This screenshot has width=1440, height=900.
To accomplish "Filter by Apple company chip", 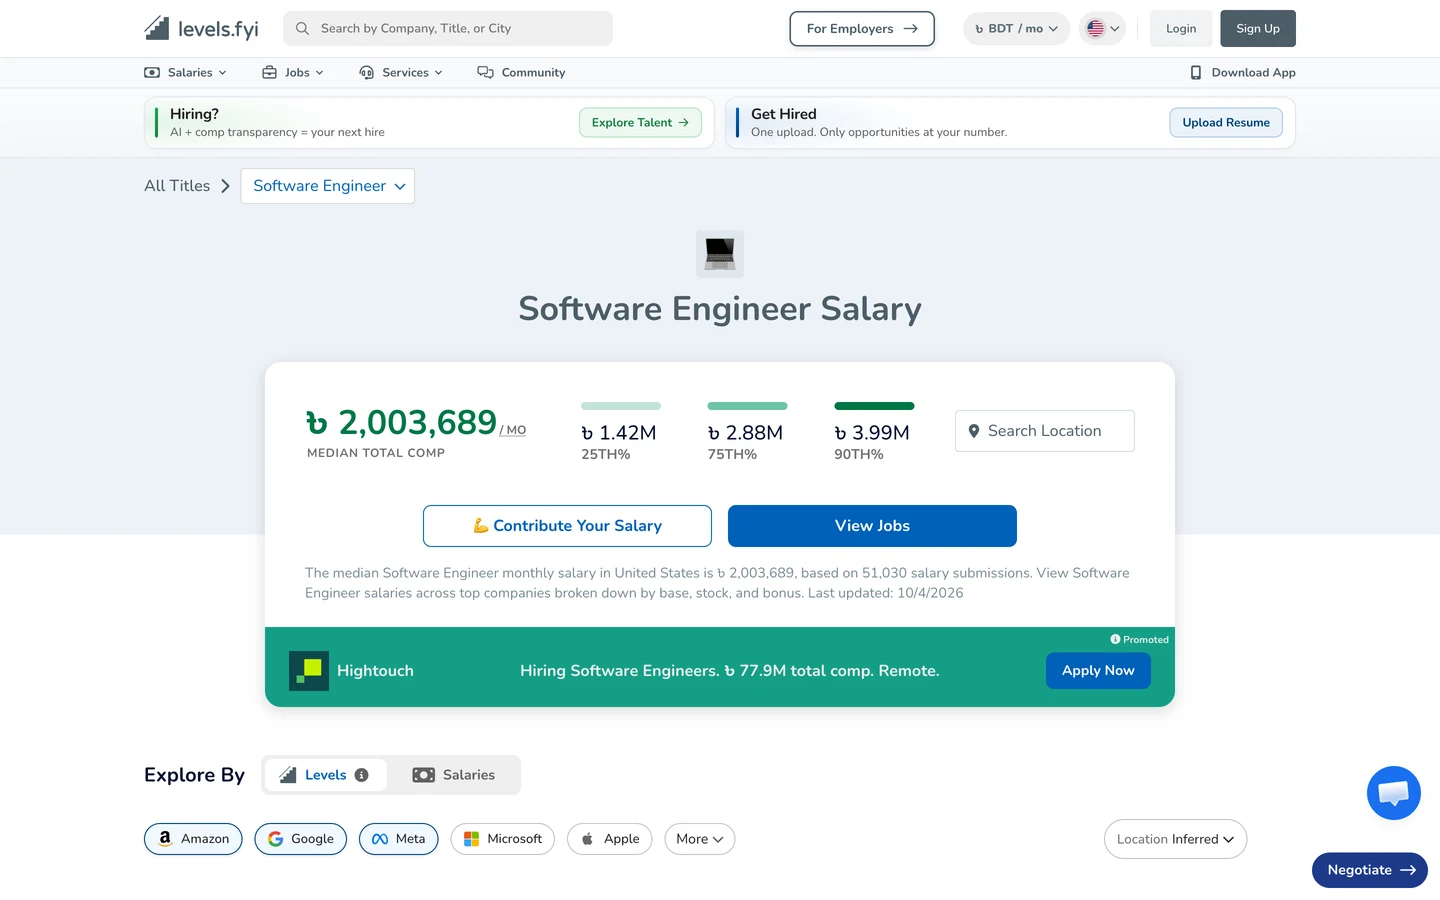I will [610, 839].
